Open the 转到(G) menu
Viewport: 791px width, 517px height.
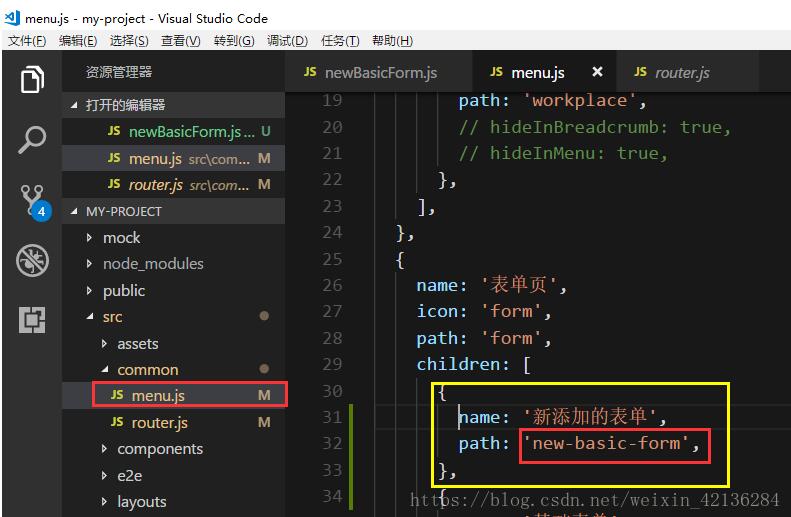(x=234, y=40)
